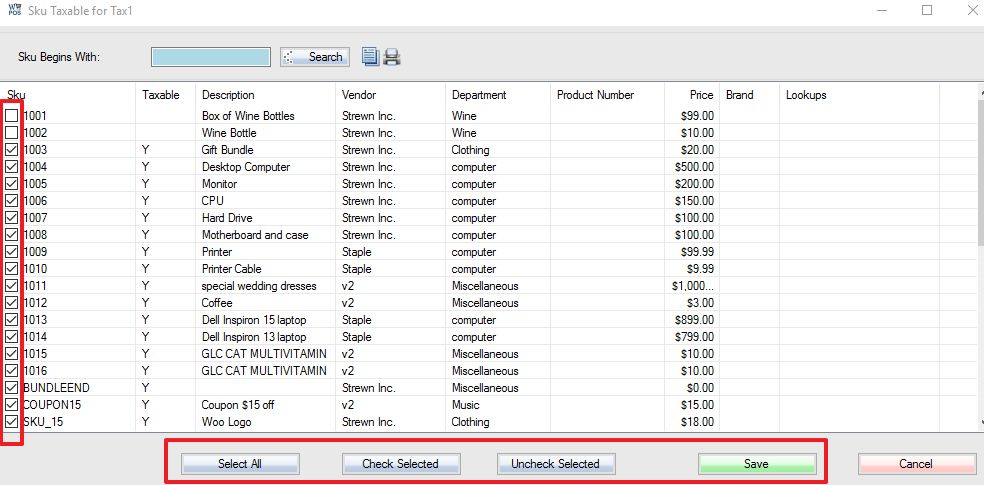Select the Gift Bundle description cell
The image size is (984, 485).
227,149
